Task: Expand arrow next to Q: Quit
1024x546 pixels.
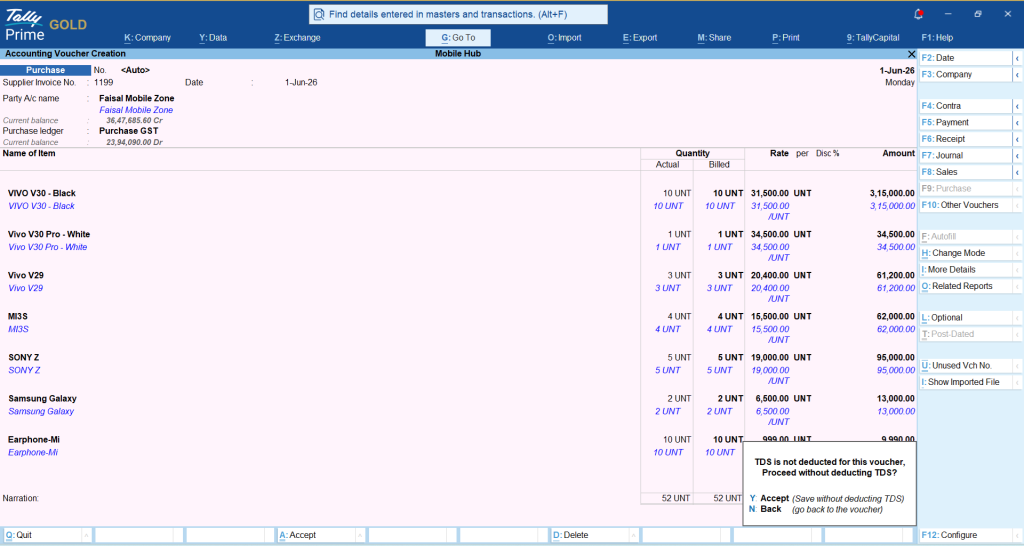Action: (86, 535)
